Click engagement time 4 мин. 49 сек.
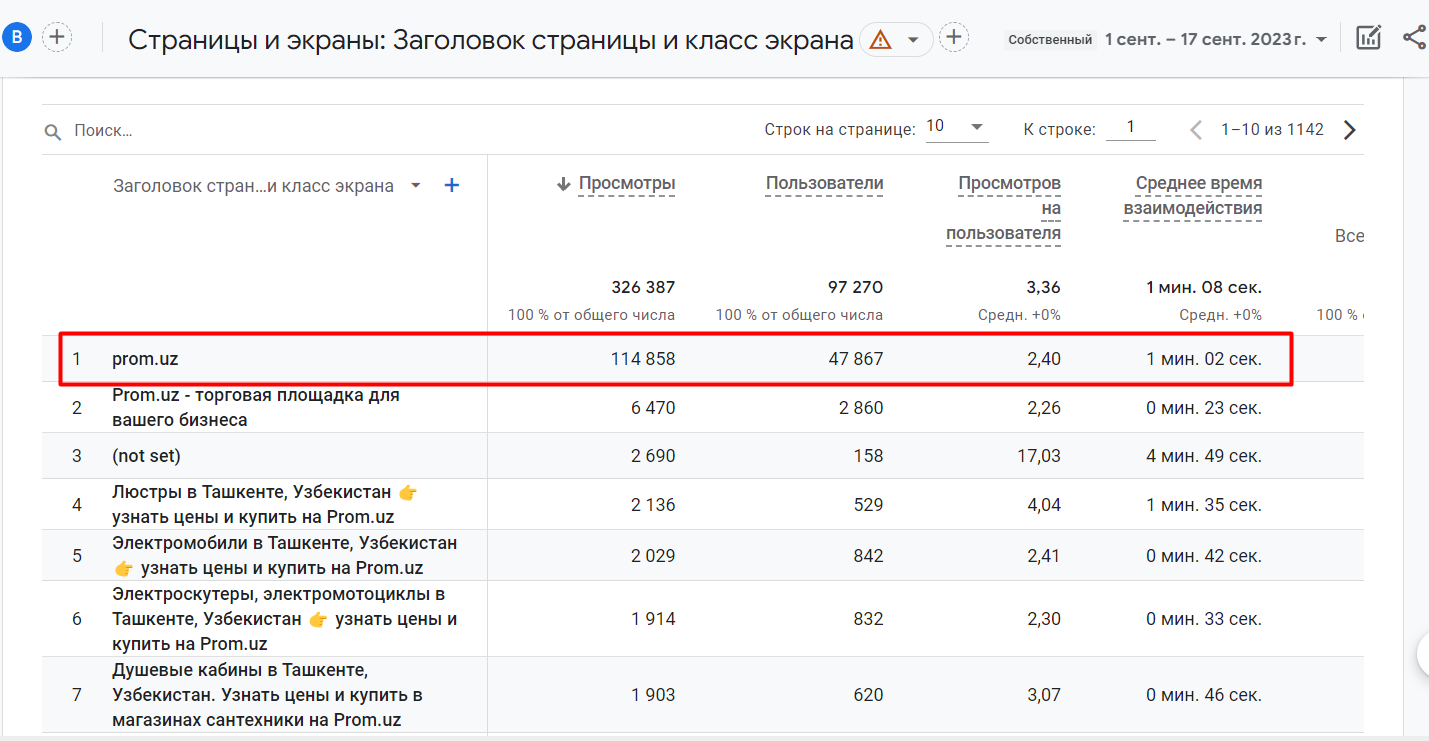The image size is (1429, 741). [1204, 456]
